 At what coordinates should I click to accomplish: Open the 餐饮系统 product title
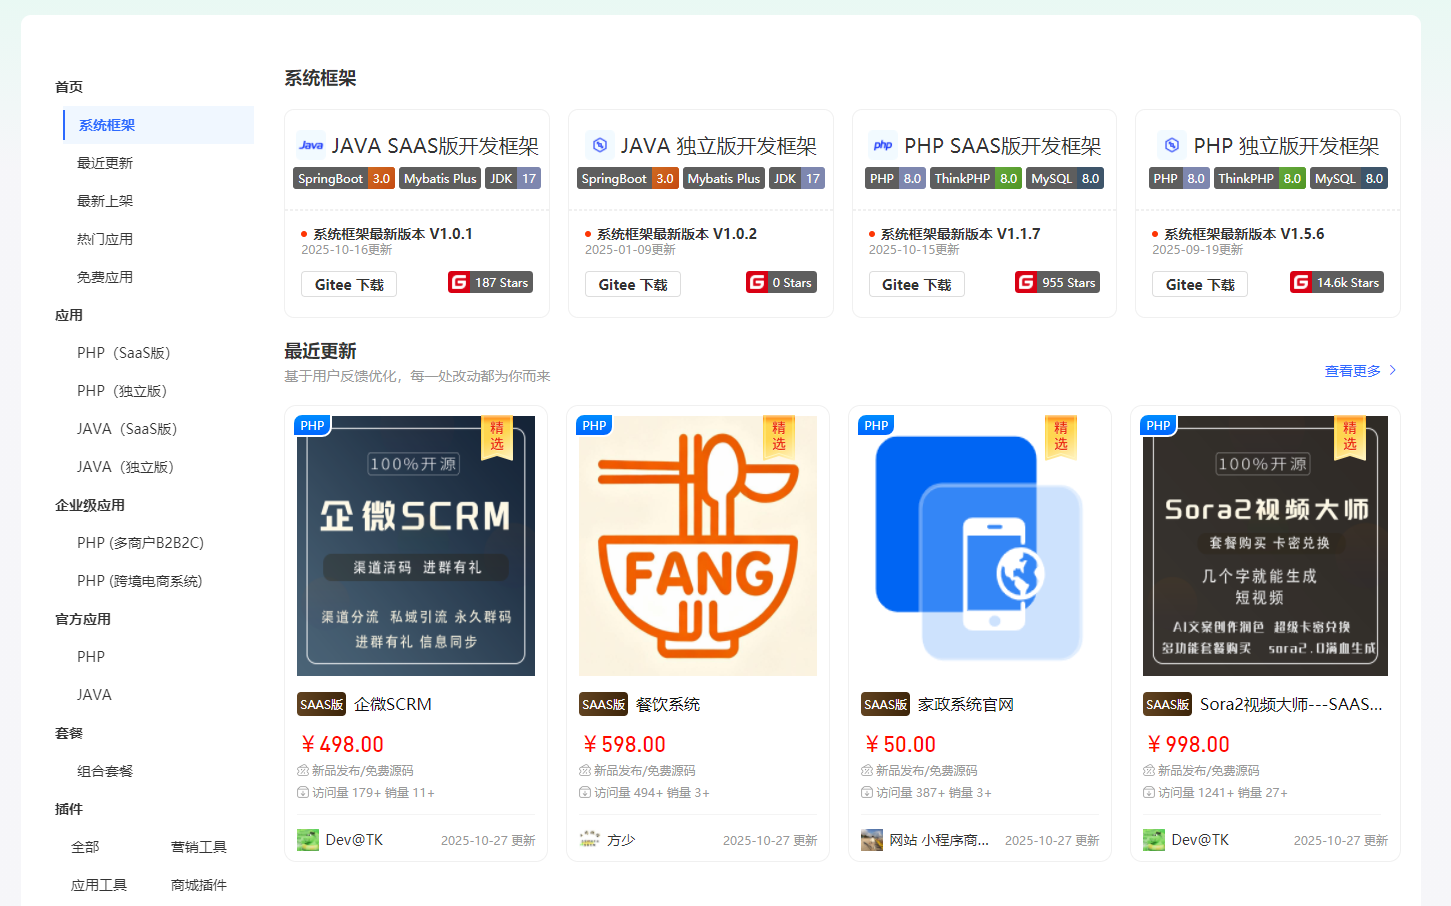[668, 704]
